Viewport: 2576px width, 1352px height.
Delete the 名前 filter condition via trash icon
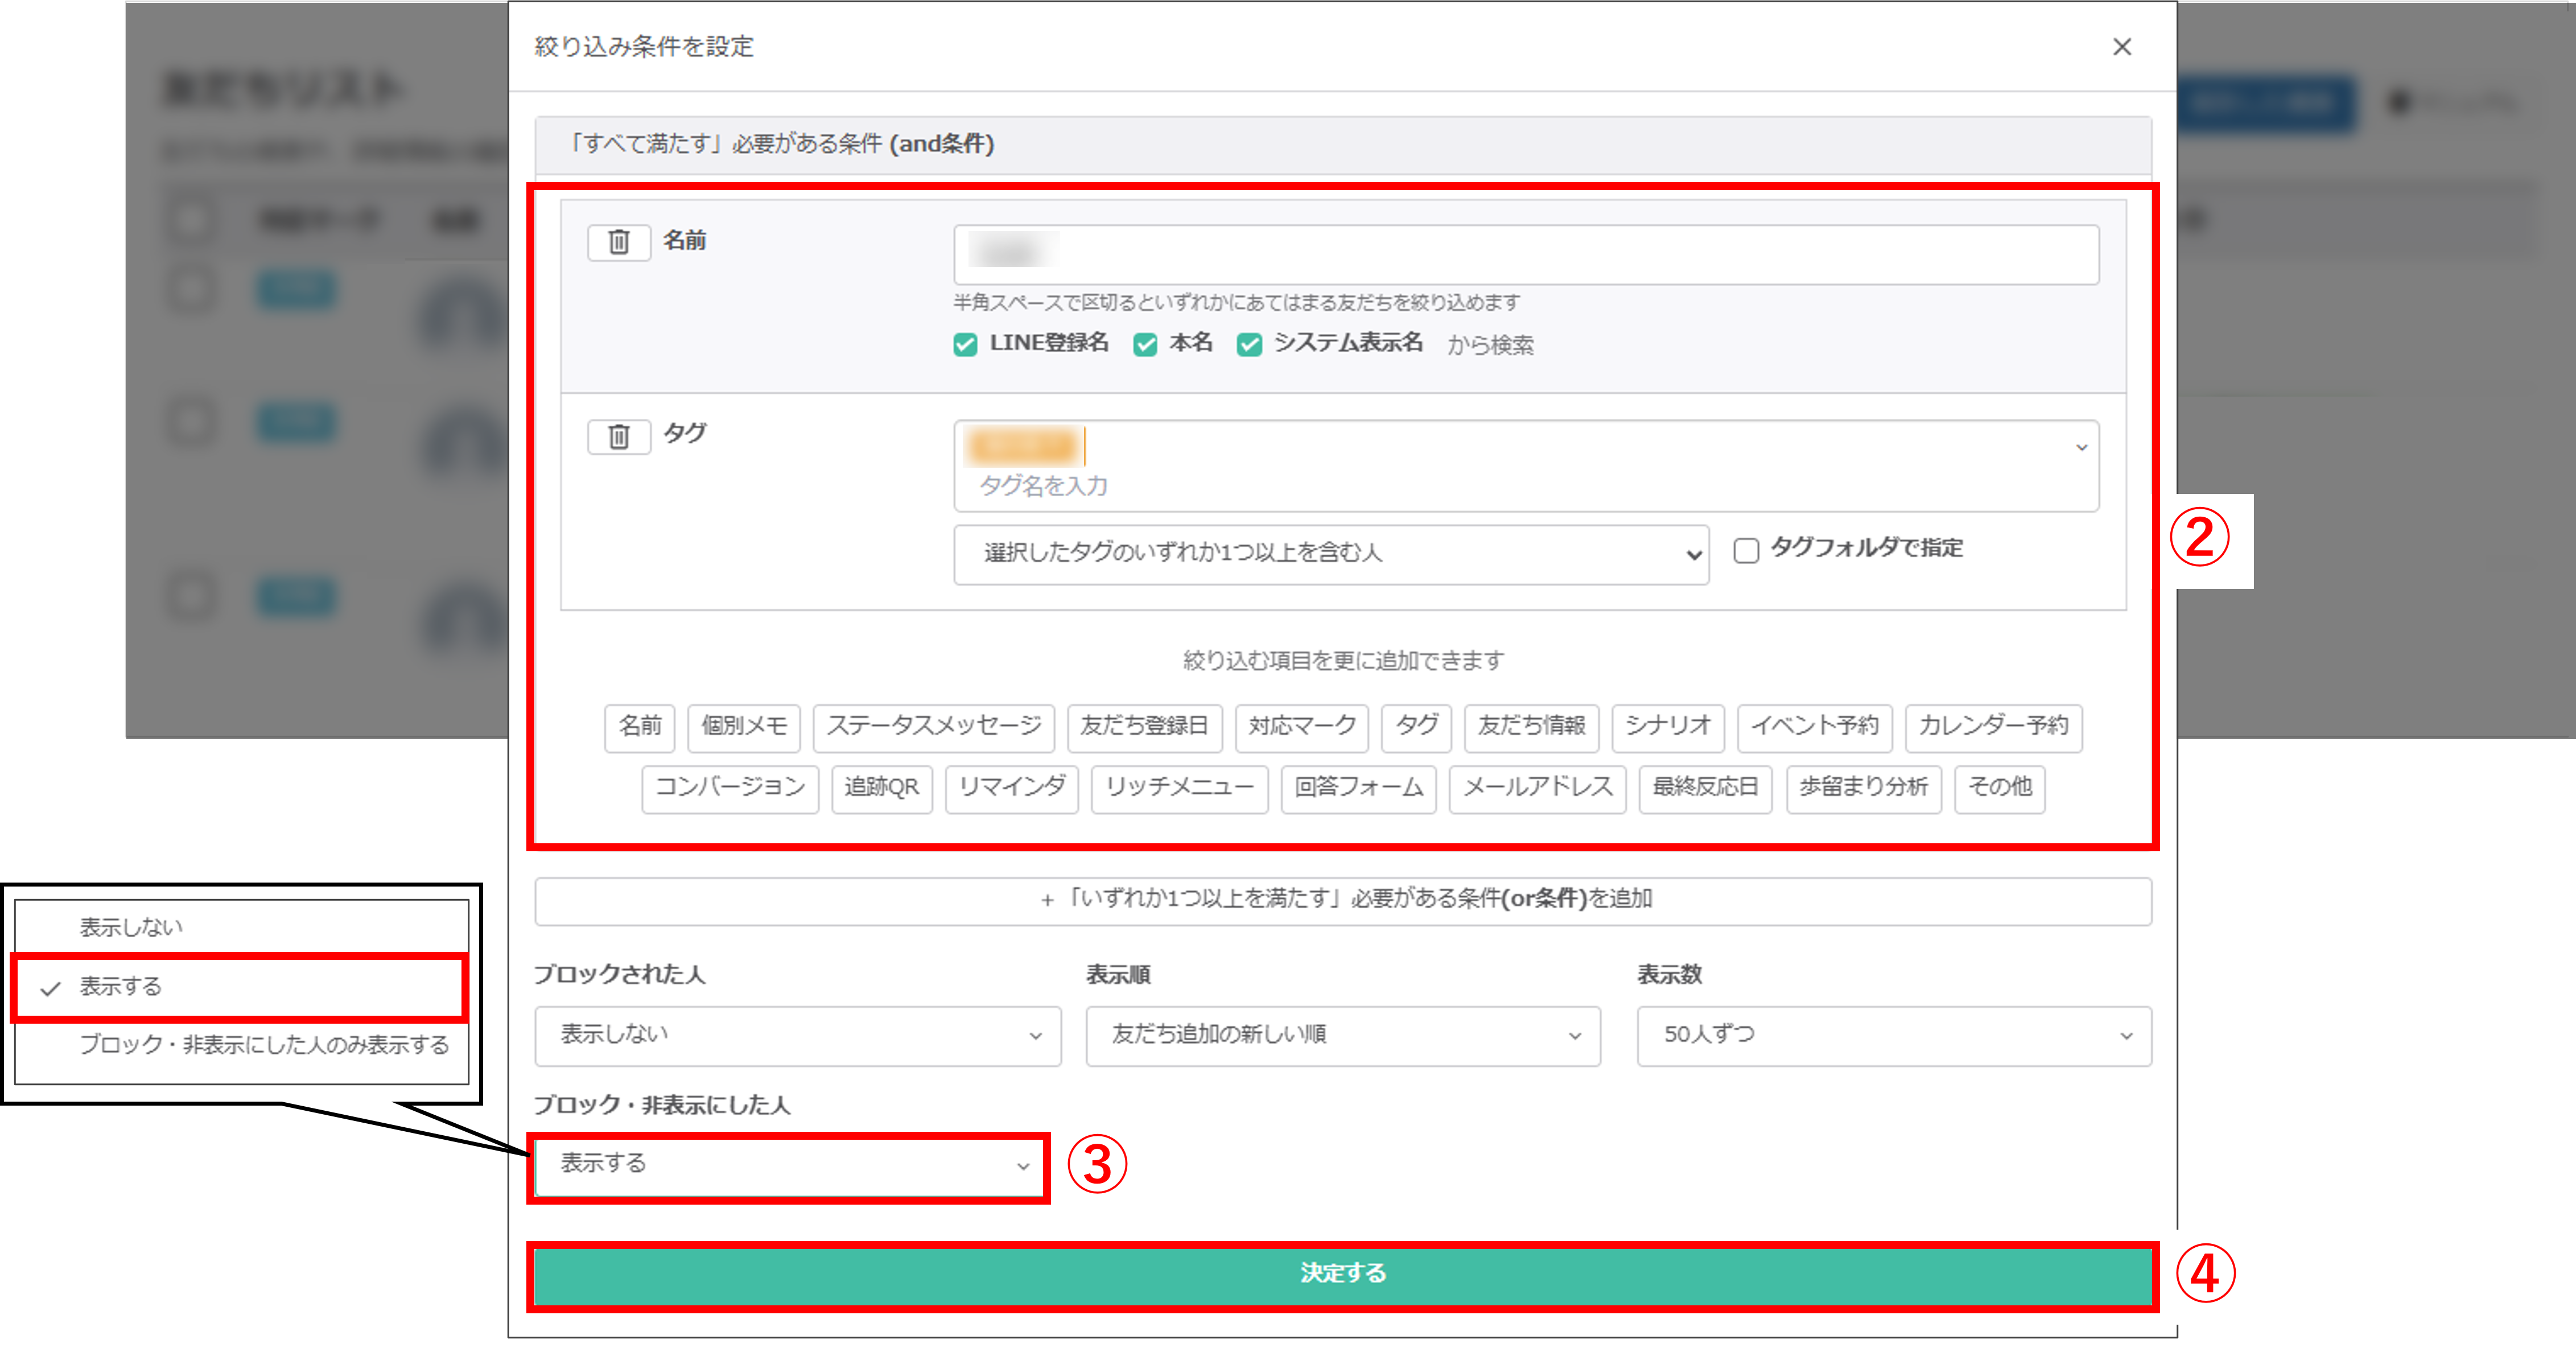(x=618, y=242)
